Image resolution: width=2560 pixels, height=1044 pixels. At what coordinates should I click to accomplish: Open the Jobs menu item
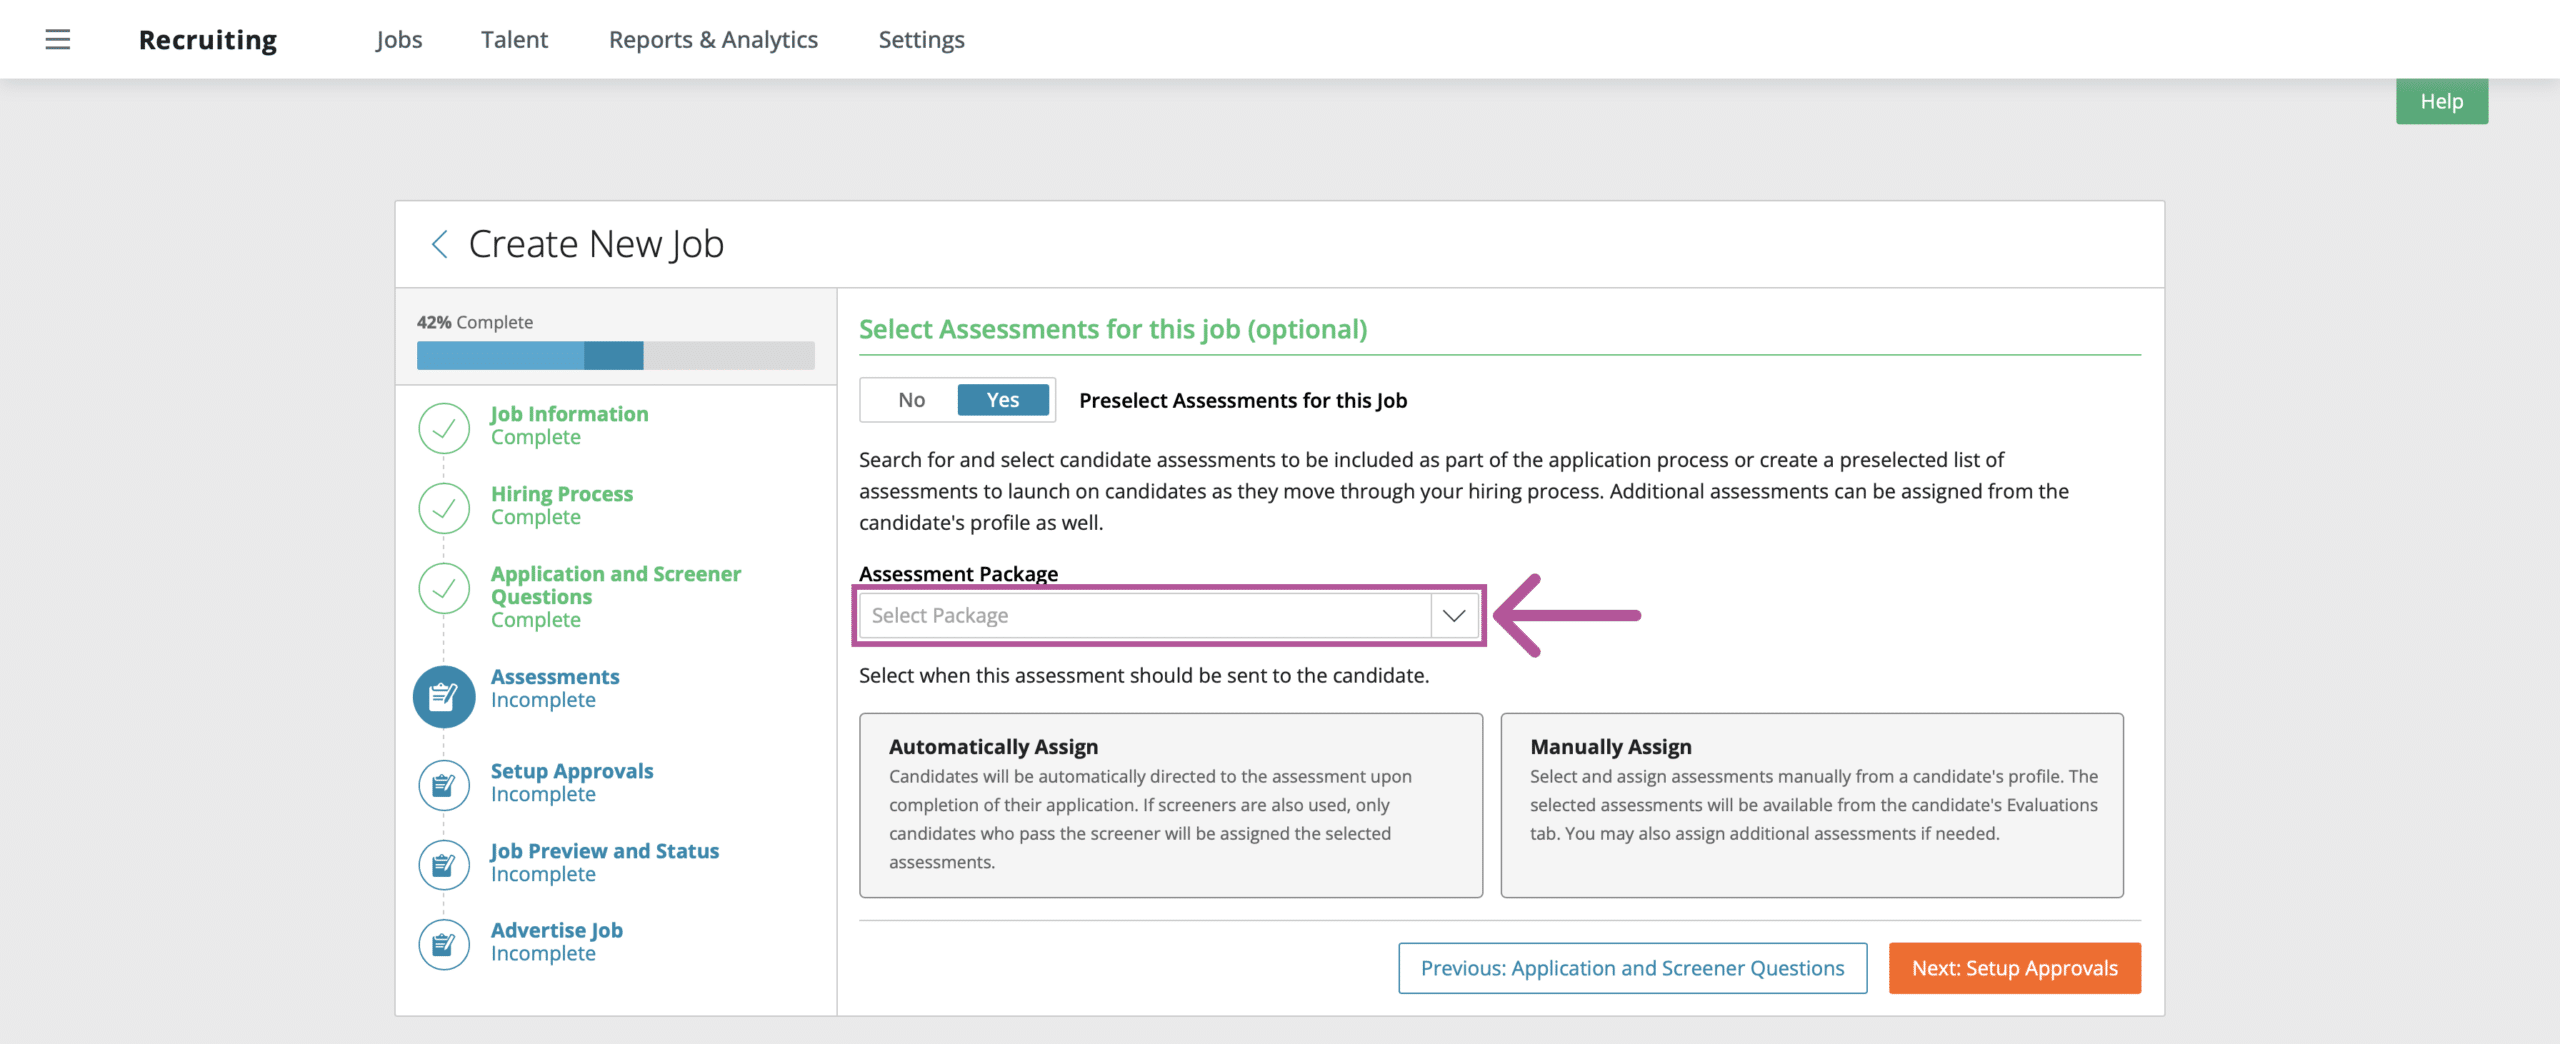point(399,40)
